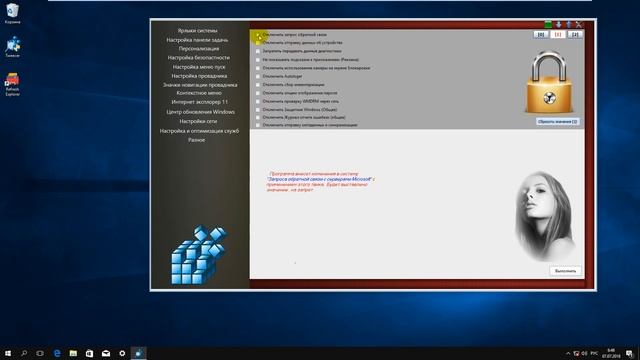Screen dimensions: 640x360
Task: Select the Tweaker desktop shortcut
Action: (12, 47)
